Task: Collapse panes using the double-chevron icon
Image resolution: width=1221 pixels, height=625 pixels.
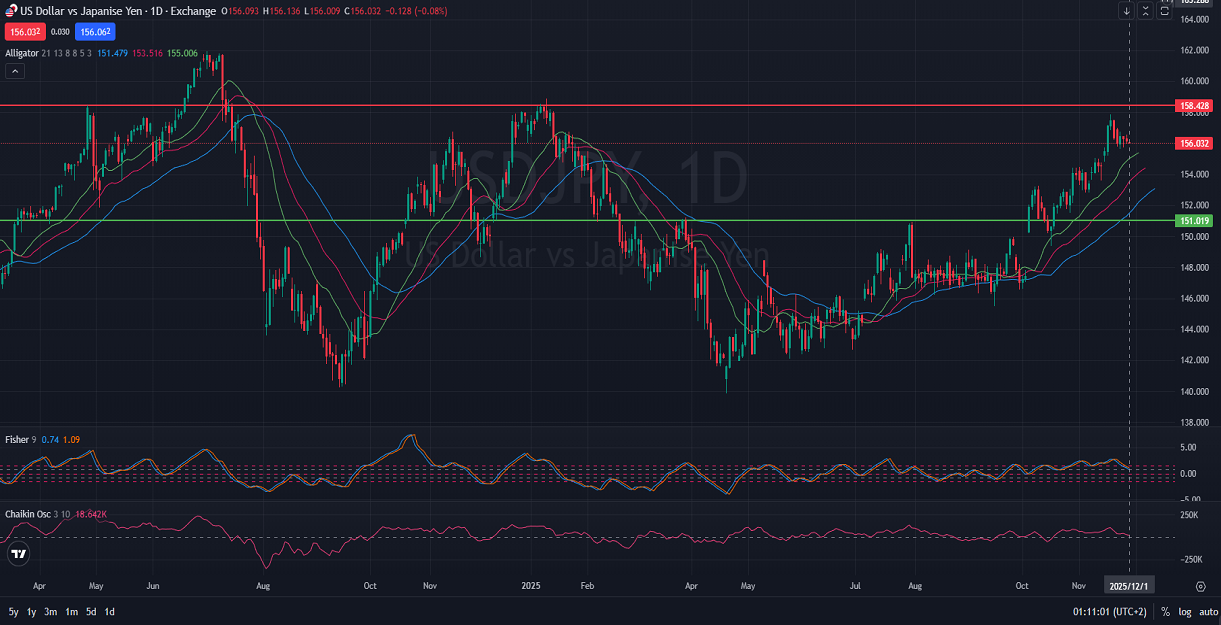Action: pyautogui.click(x=1144, y=10)
